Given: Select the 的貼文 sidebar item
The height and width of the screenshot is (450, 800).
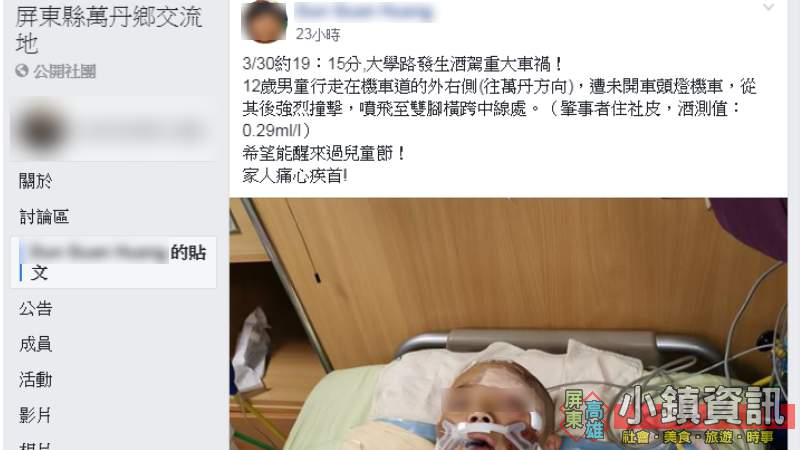Looking at the screenshot, I should tap(114, 262).
